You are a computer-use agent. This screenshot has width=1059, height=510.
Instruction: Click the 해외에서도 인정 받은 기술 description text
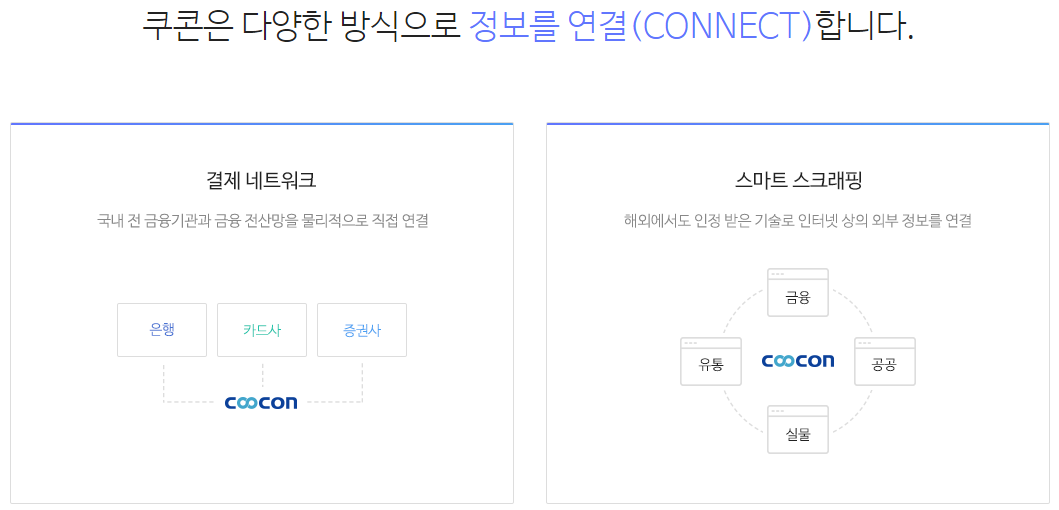(798, 221)
